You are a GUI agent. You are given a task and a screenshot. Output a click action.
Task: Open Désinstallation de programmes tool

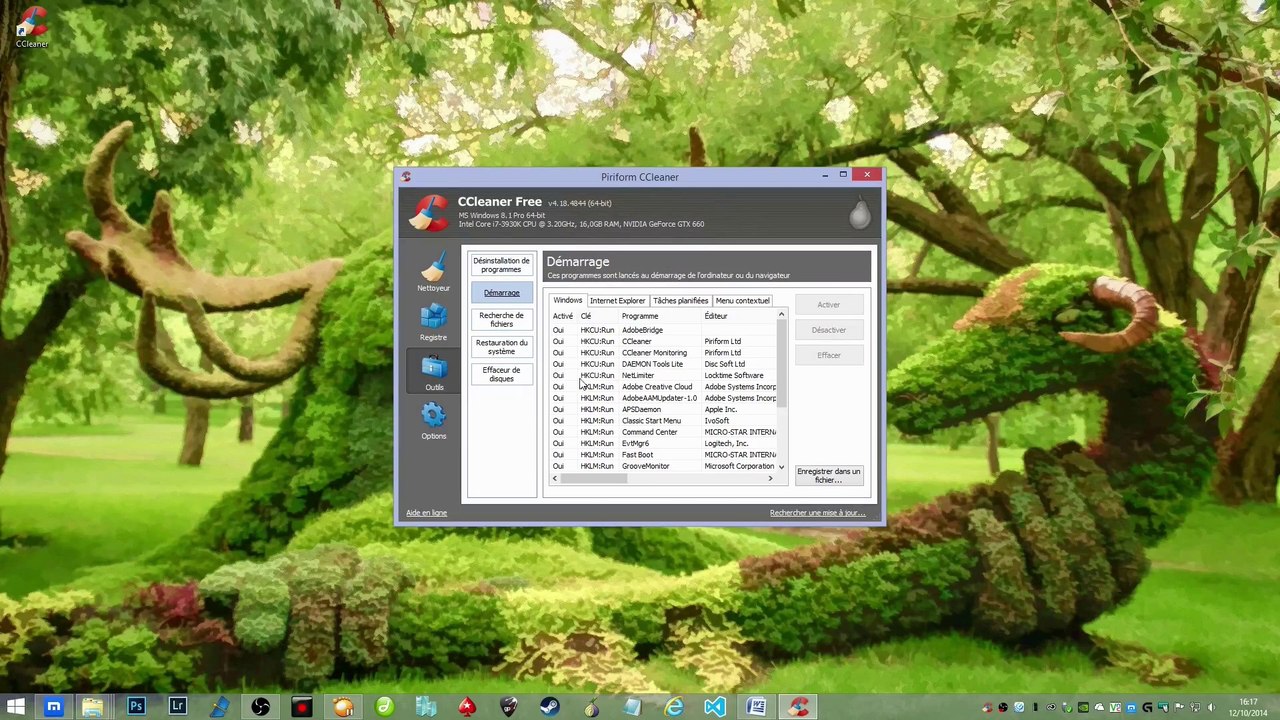(501, 265)
